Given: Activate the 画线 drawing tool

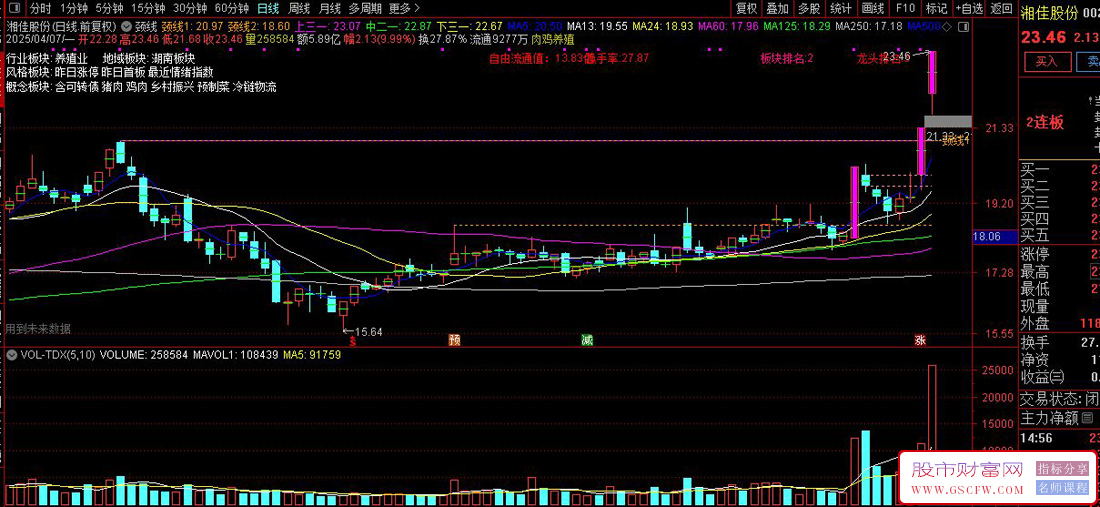Looking at the screenshot, I should (x=873, y=8).
